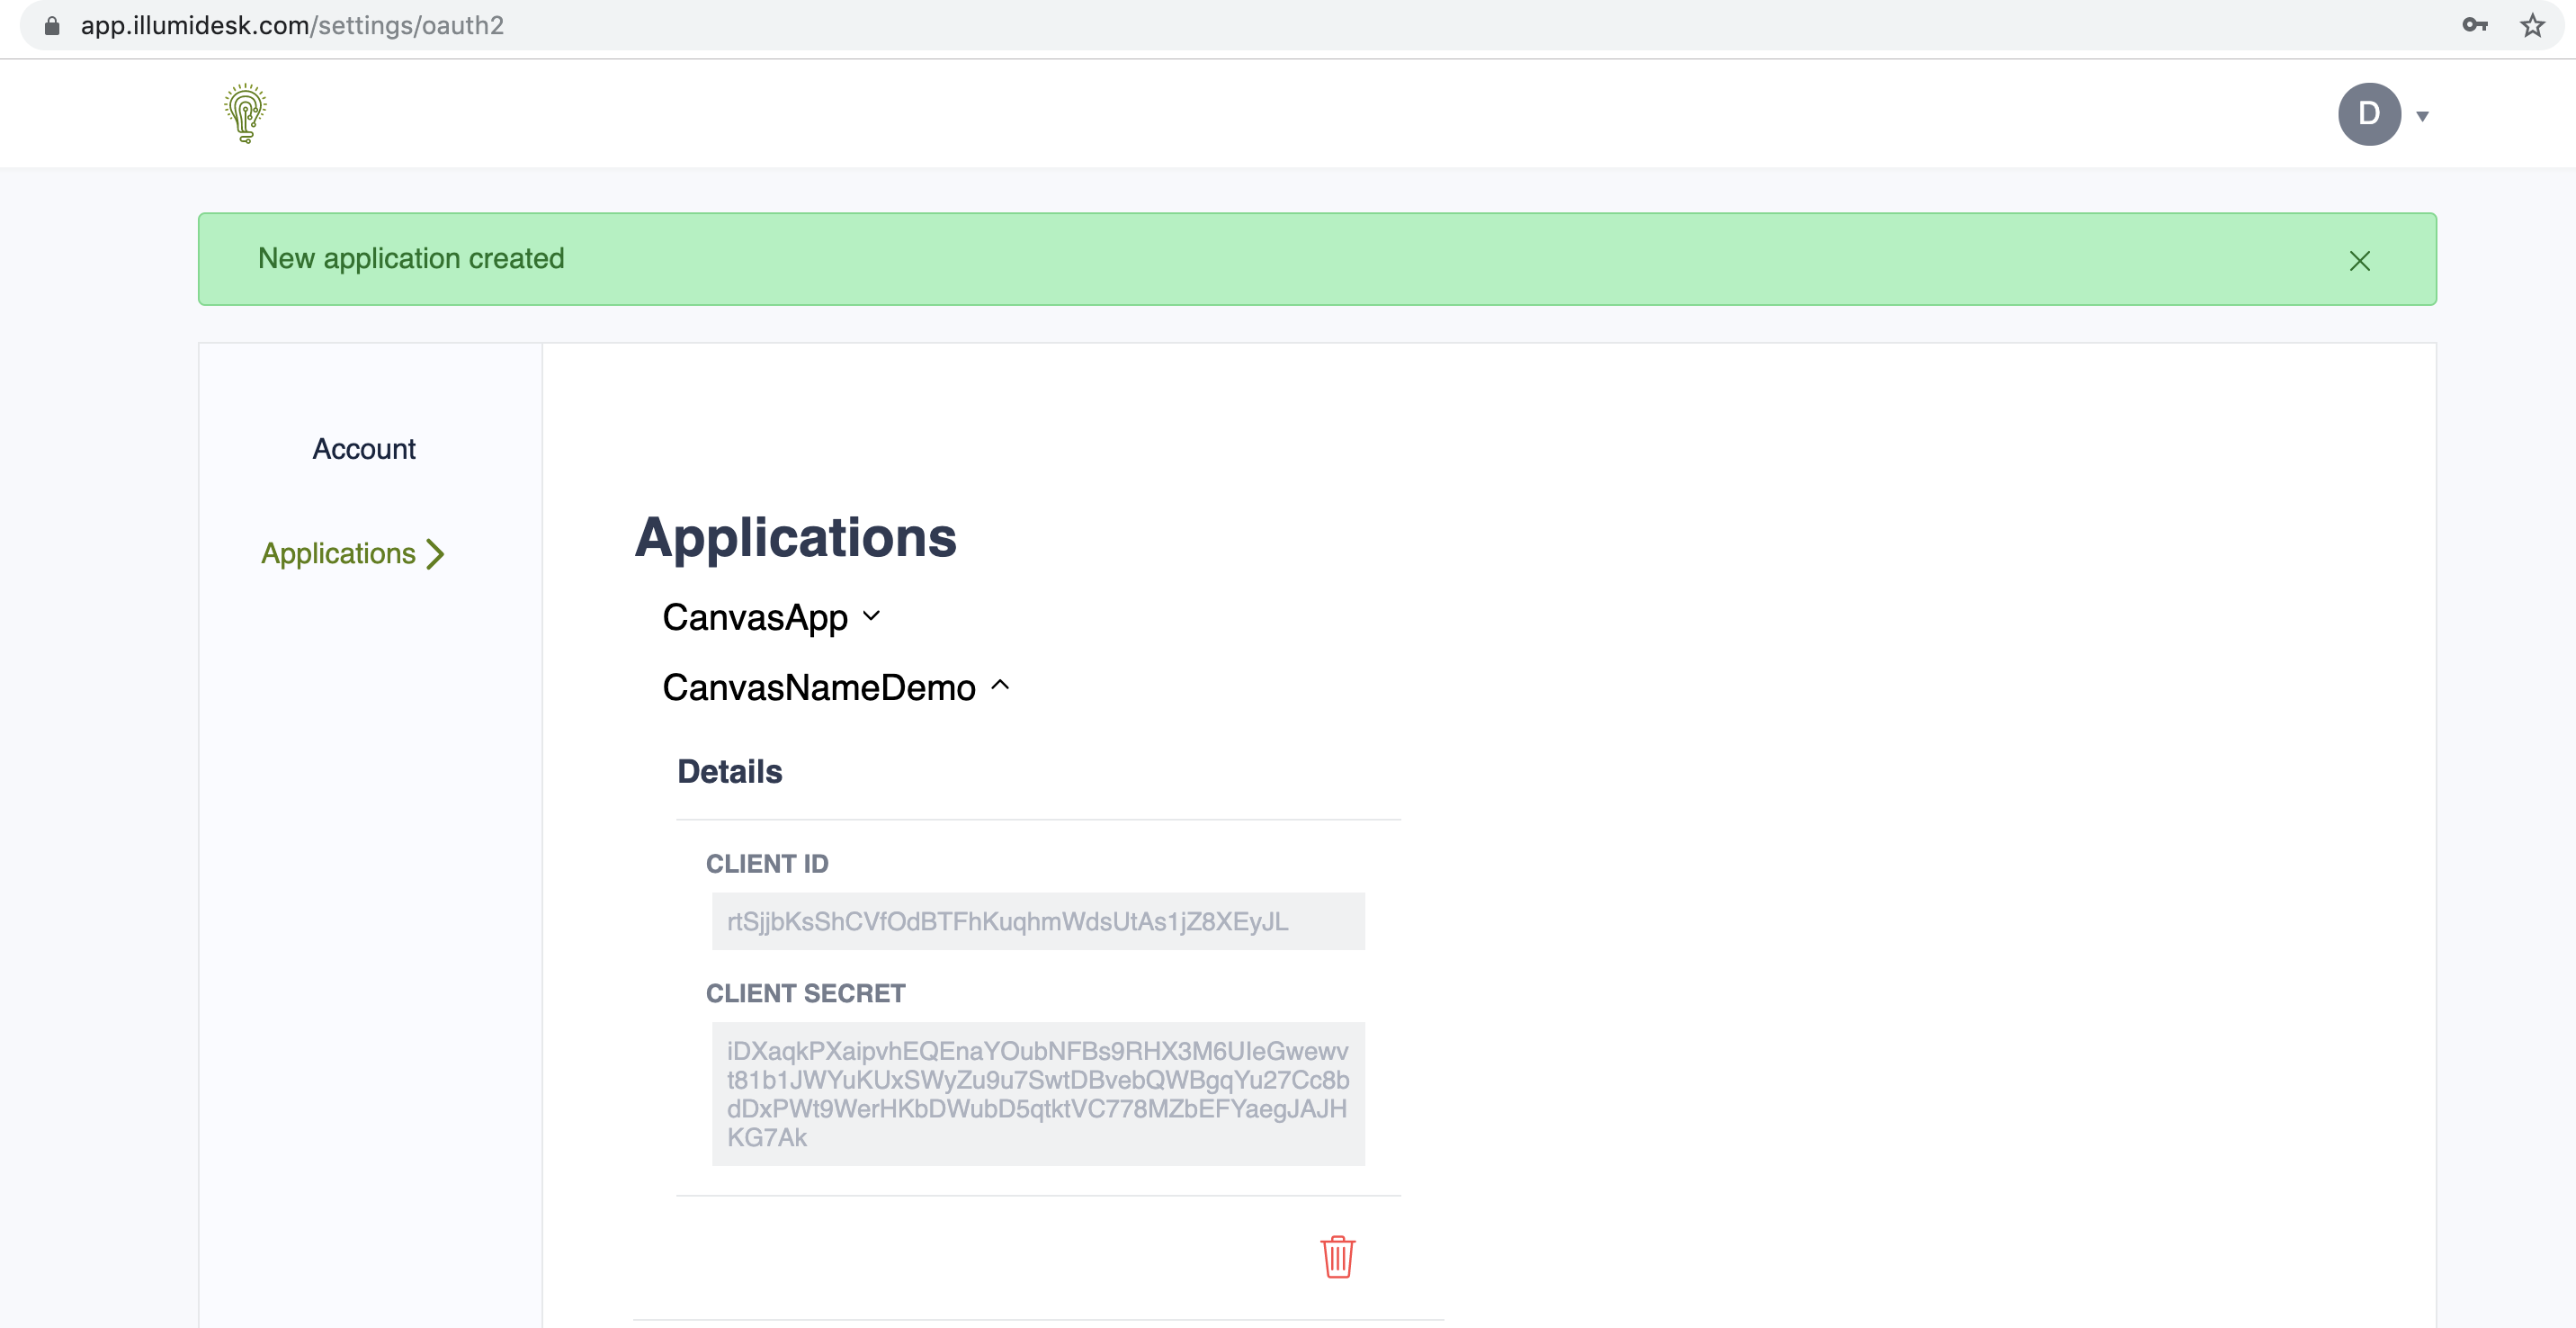Select the Applications sidebar item
Screen dimensions: 2576x1328
click(338, 553)
